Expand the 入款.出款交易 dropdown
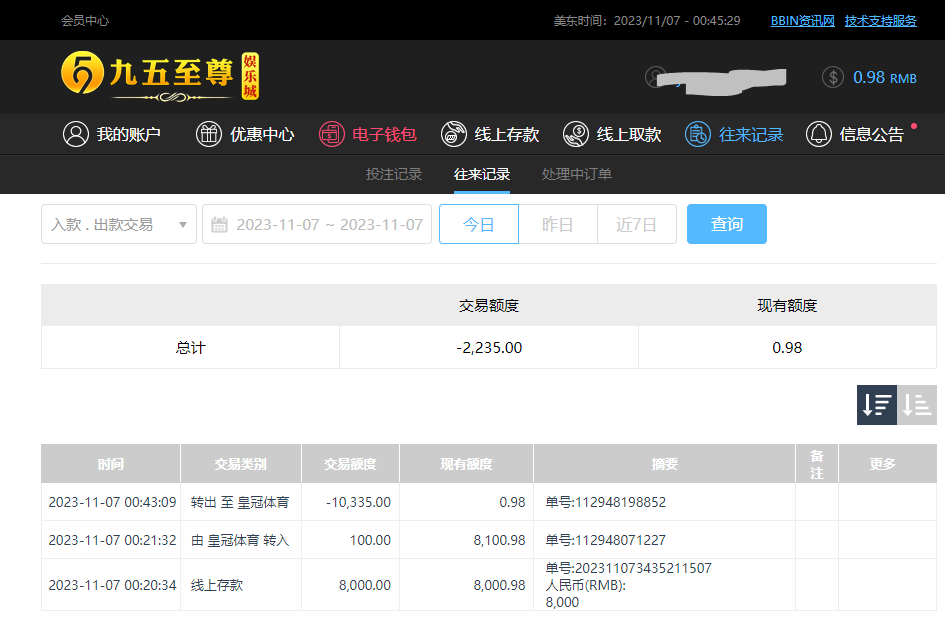This screenshot has height=618, width=945. pyautogui.click(x=119, y=224)
